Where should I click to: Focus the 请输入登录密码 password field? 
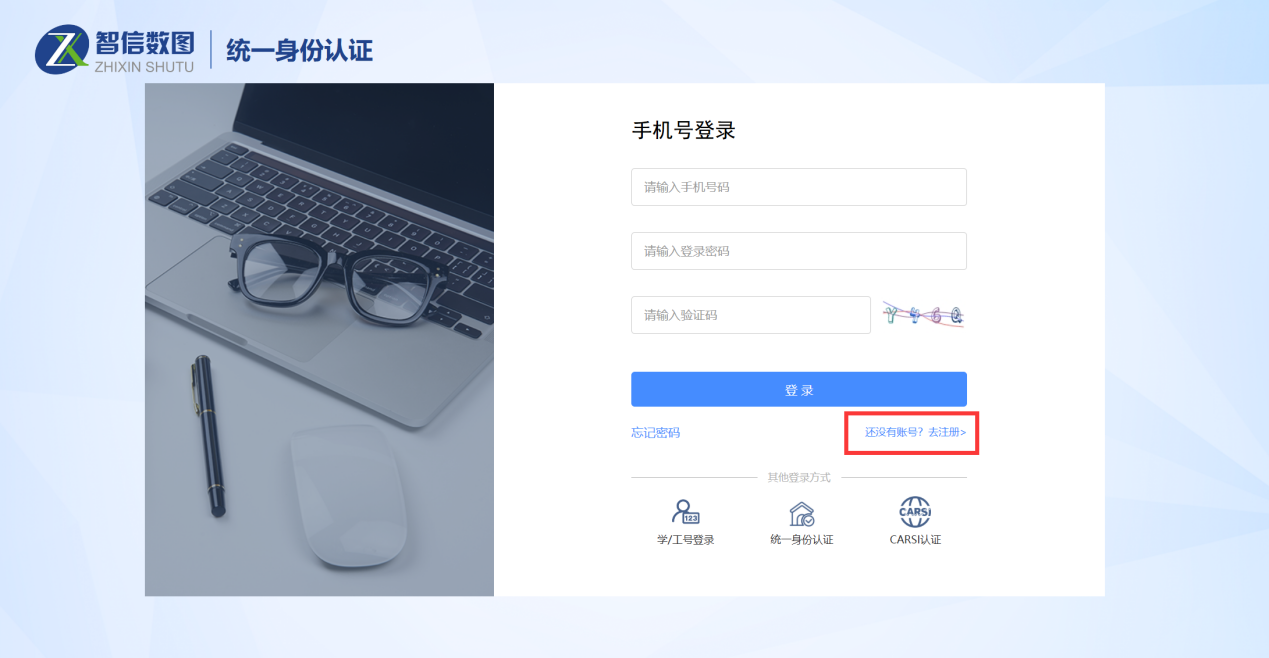point(799,251)
